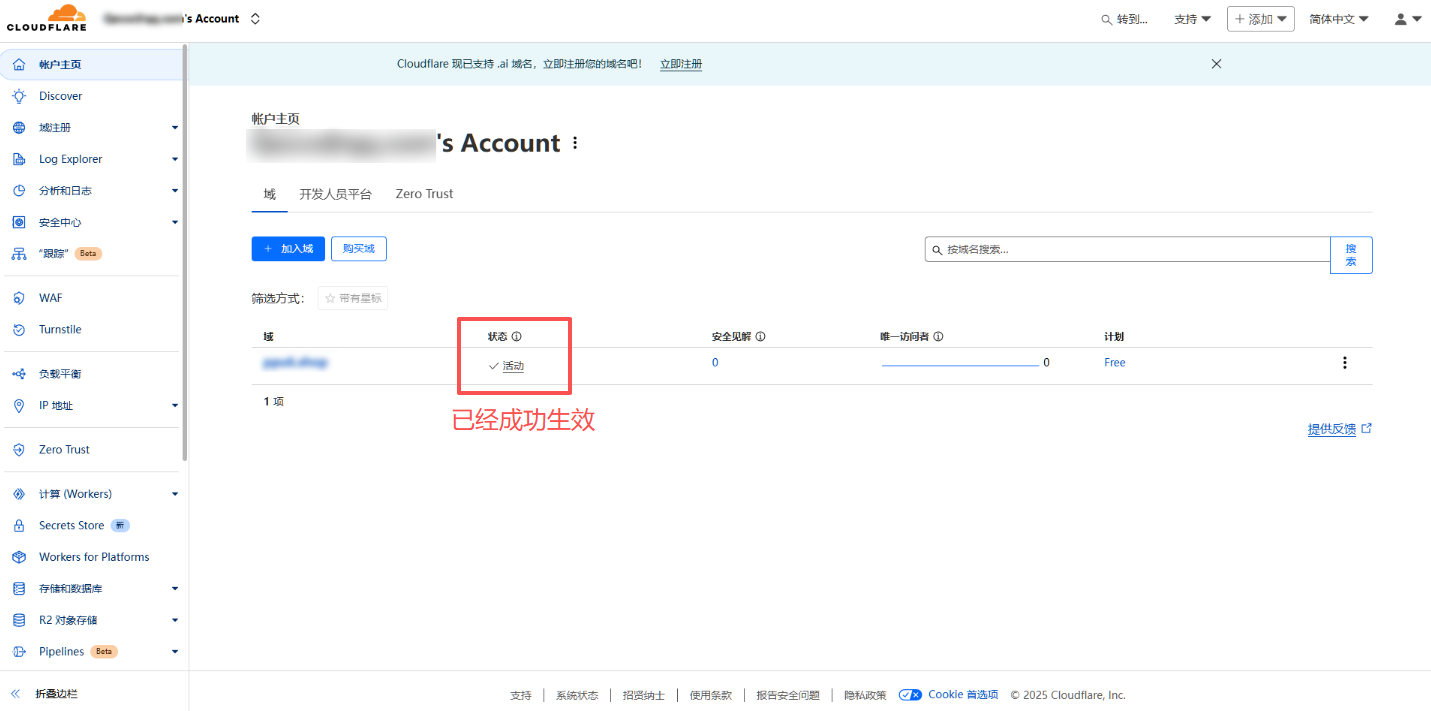1431x711 pixels.
Task: Click the account title three-dot menu
Action: (x=575, y=143)
